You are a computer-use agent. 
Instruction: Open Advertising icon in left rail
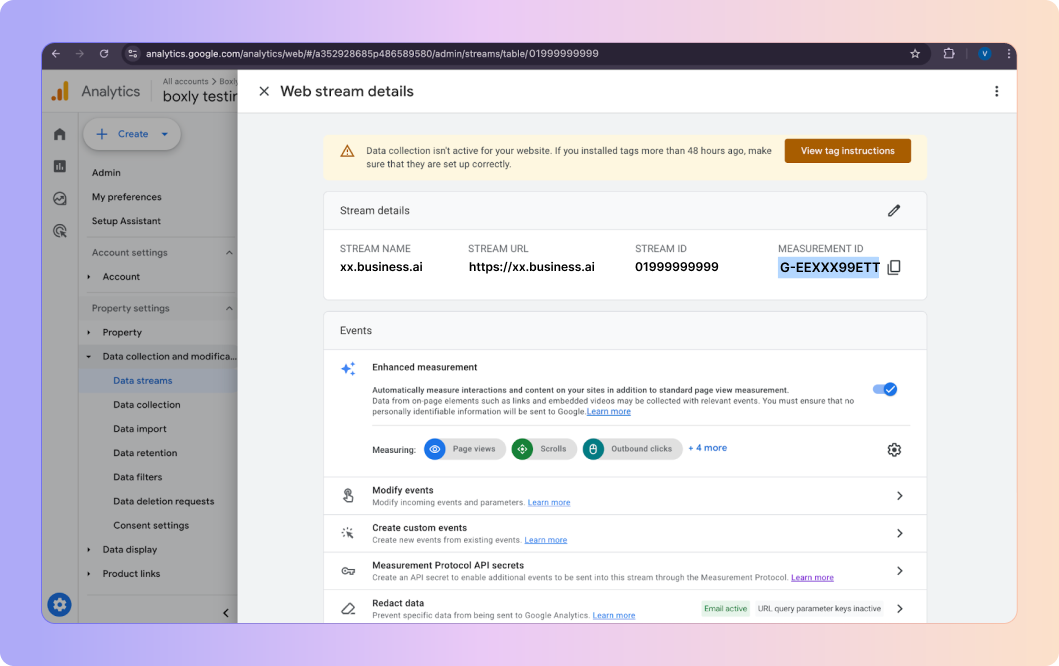(x=60, y=231)
